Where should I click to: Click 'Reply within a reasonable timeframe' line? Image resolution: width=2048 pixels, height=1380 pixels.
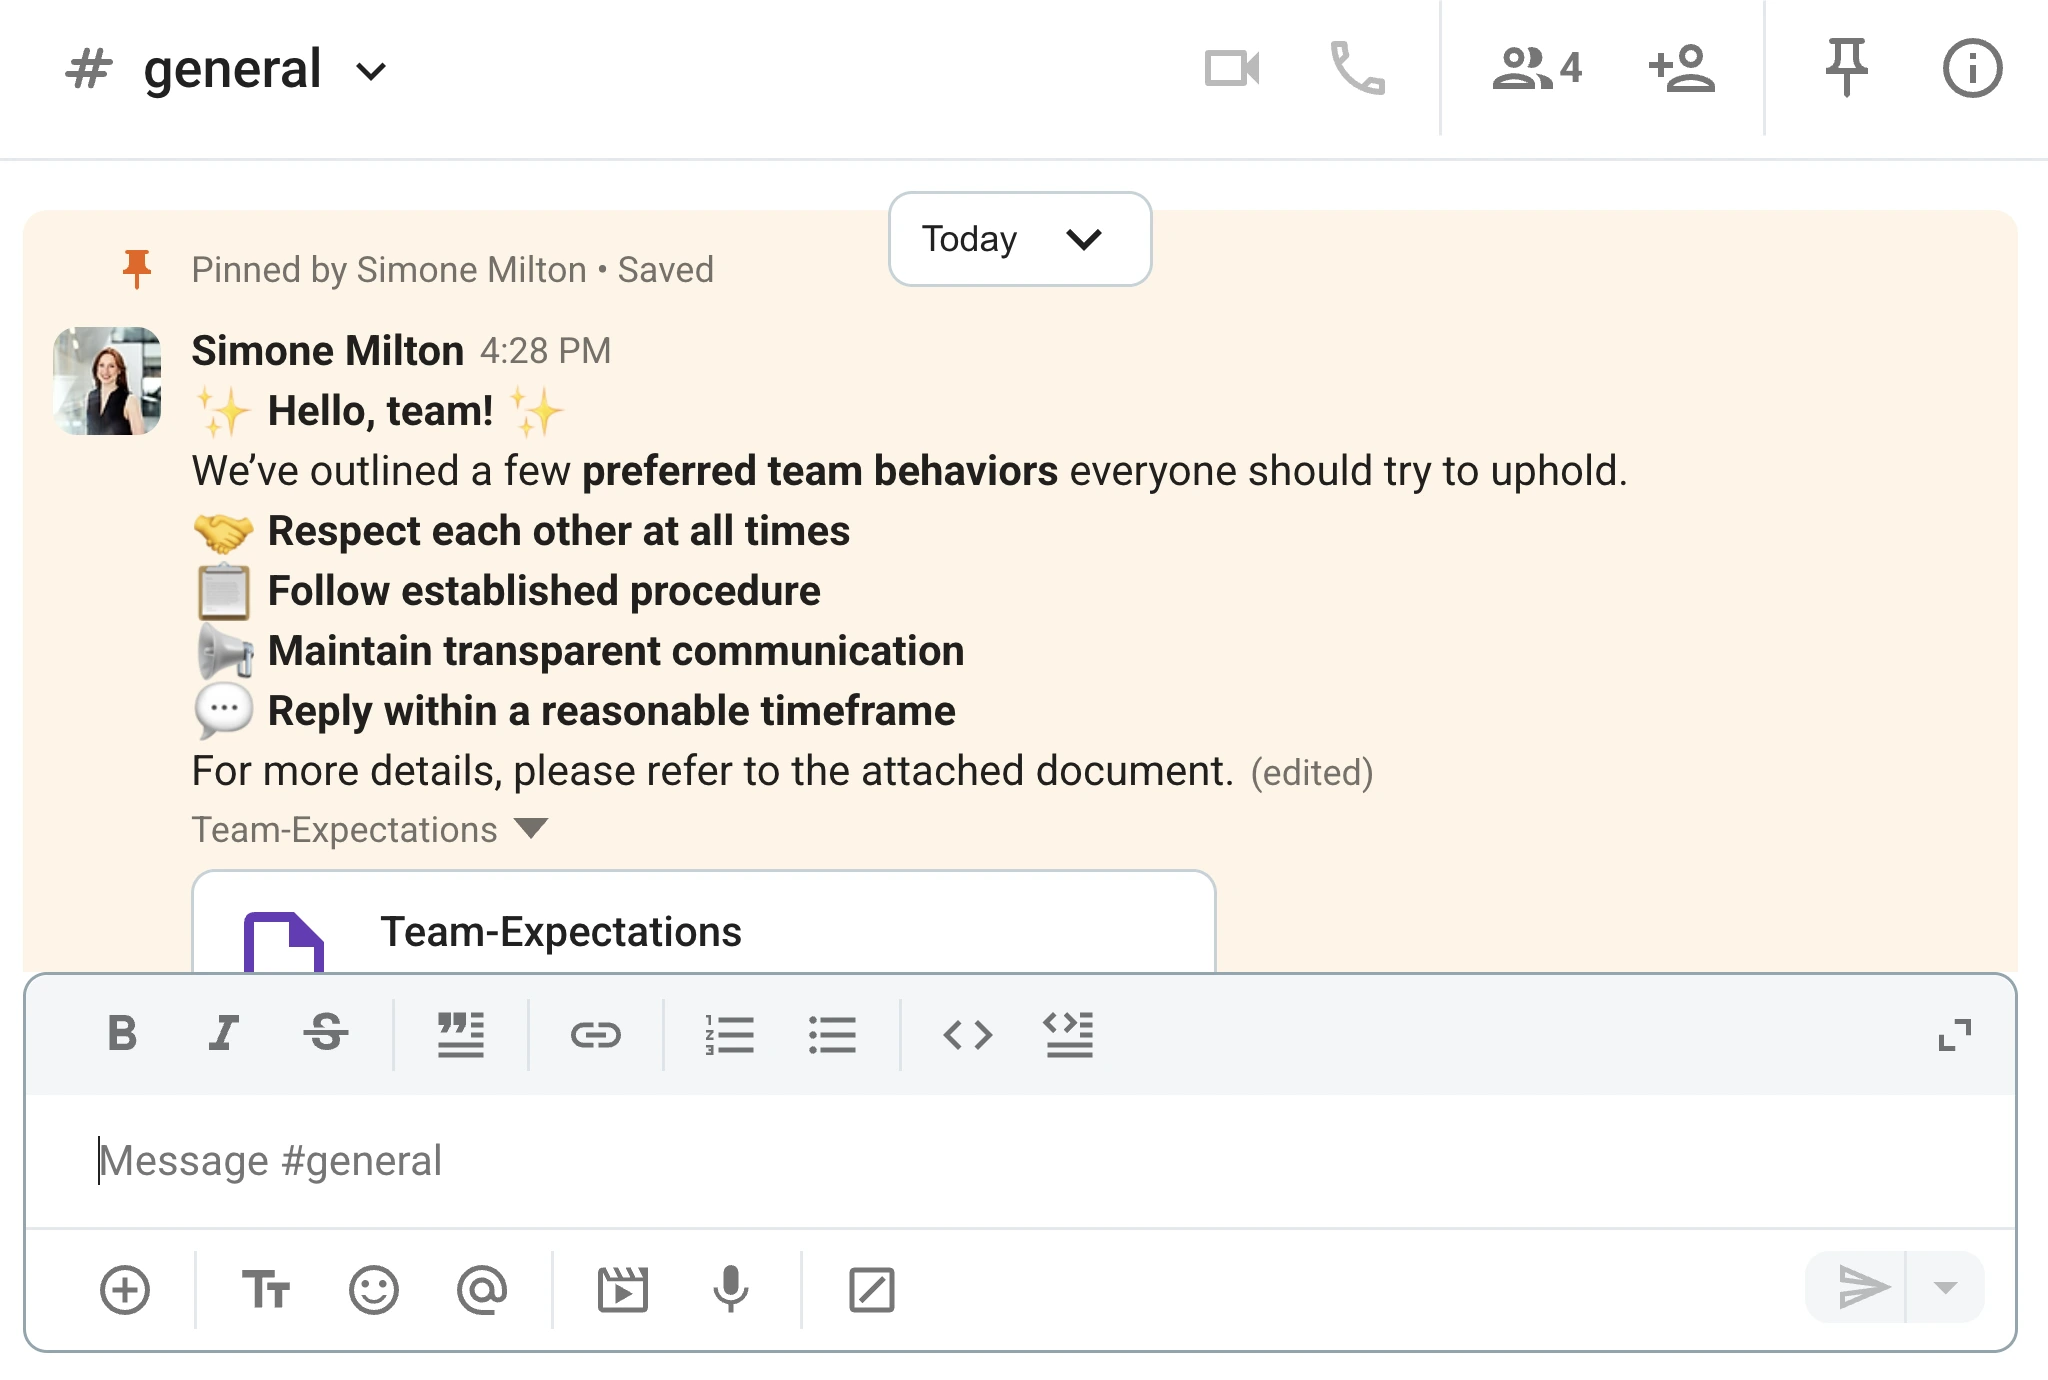(x=612, y=711)
